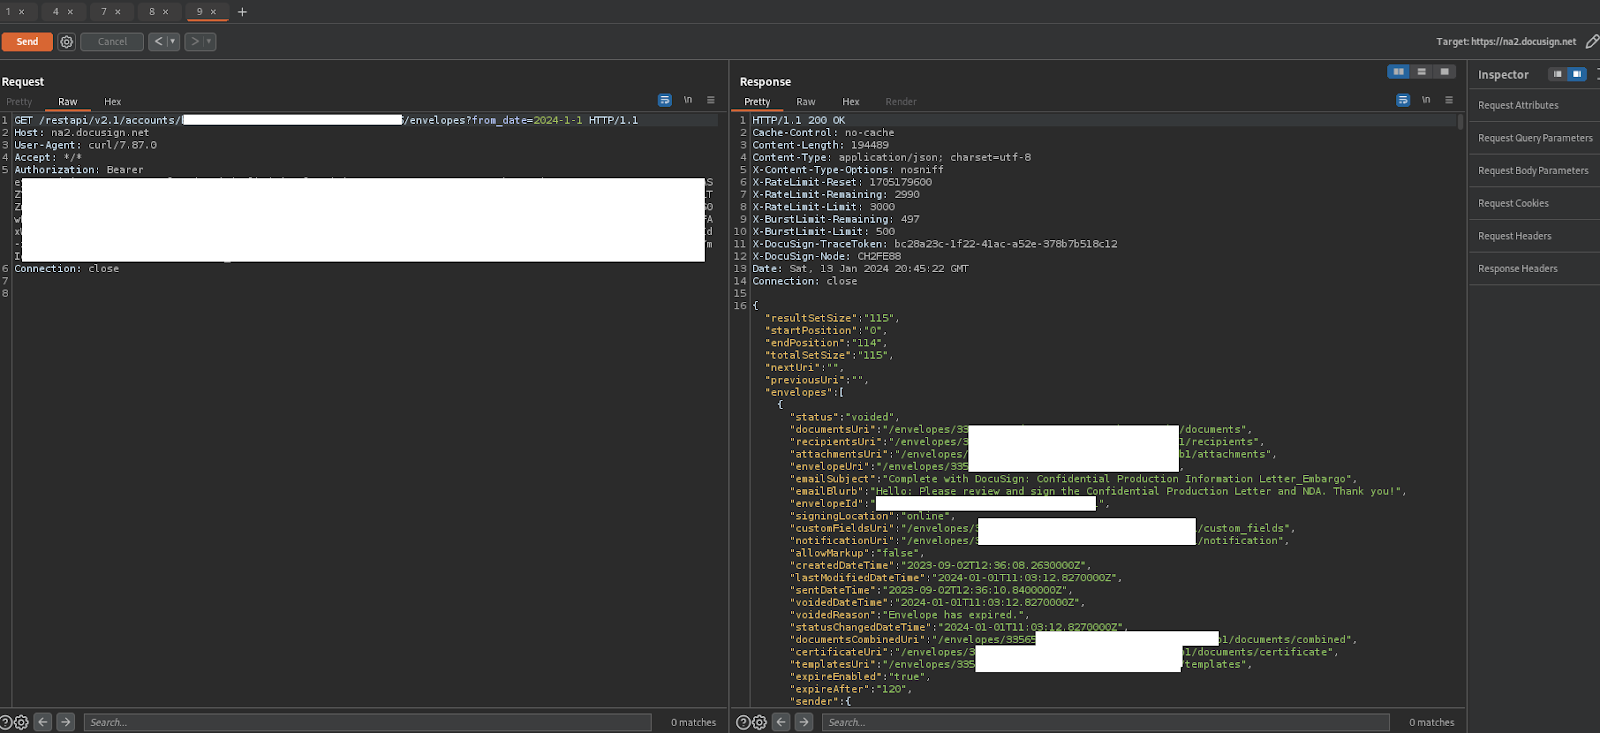Go to next Request search match
The image size is (1600, 733).
(x=65, y=722)
